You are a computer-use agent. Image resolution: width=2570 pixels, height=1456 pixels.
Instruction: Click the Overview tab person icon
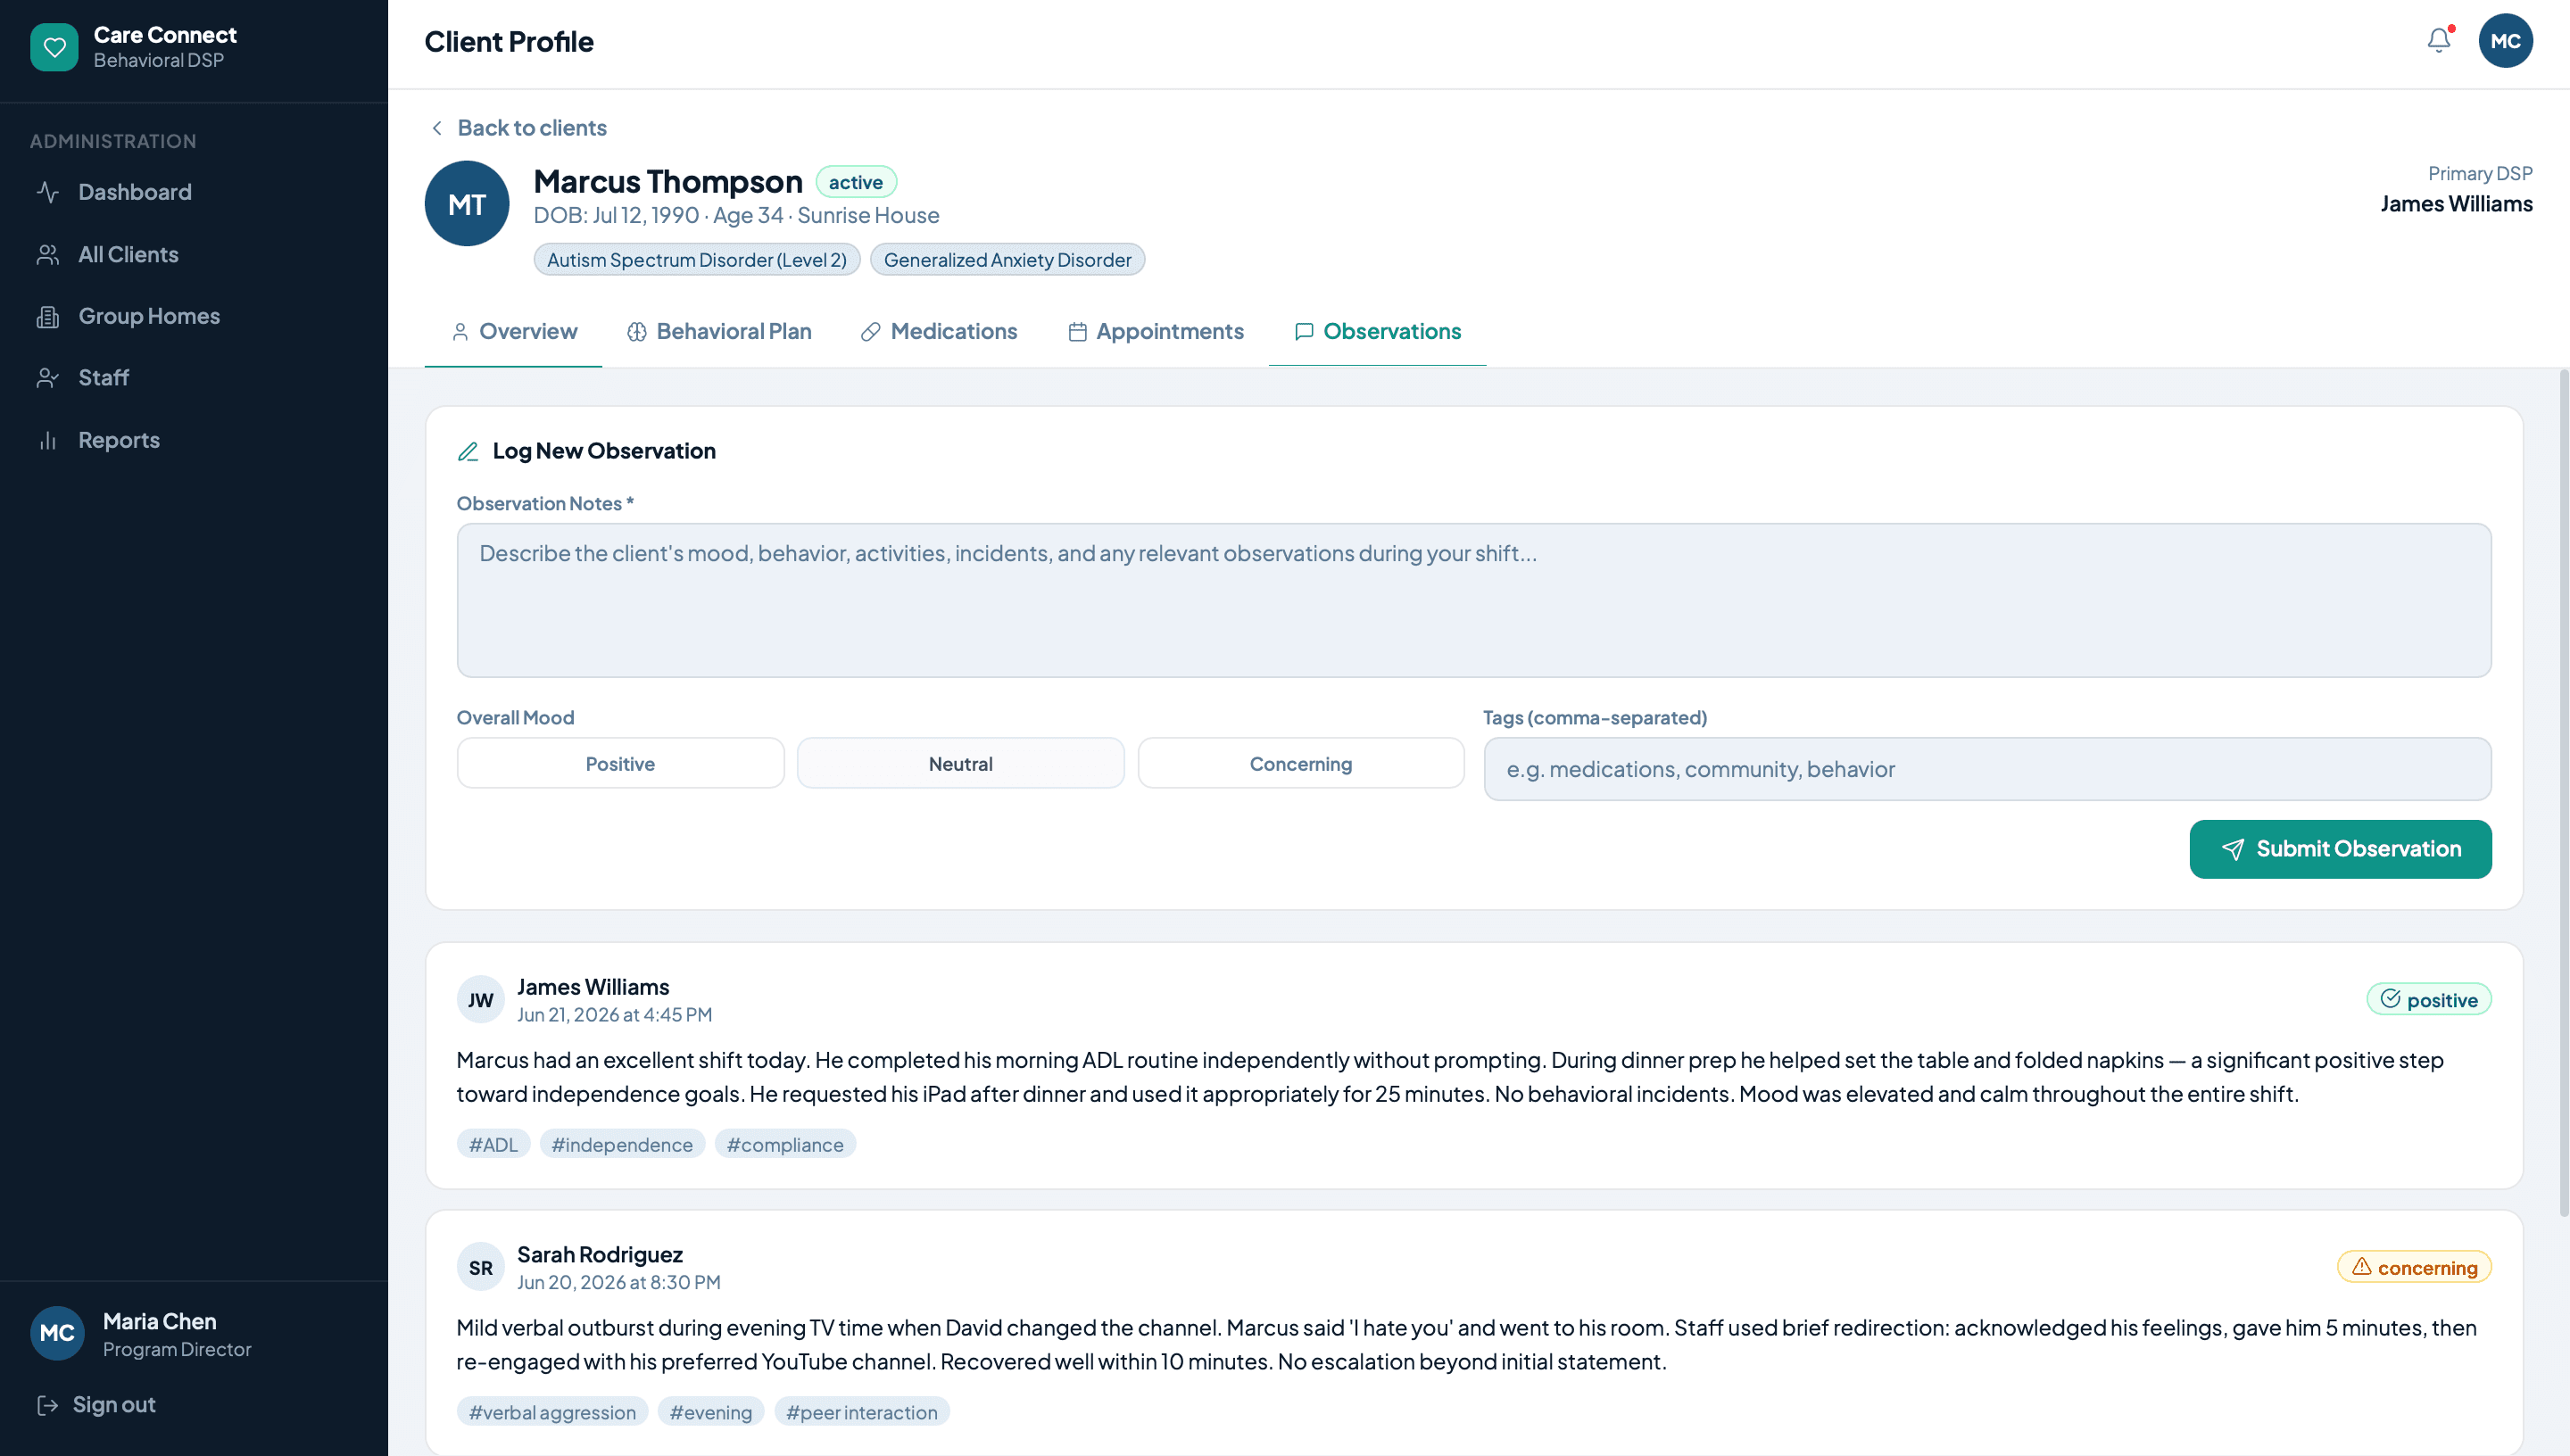pyautogui.click(x=460, y=332)
